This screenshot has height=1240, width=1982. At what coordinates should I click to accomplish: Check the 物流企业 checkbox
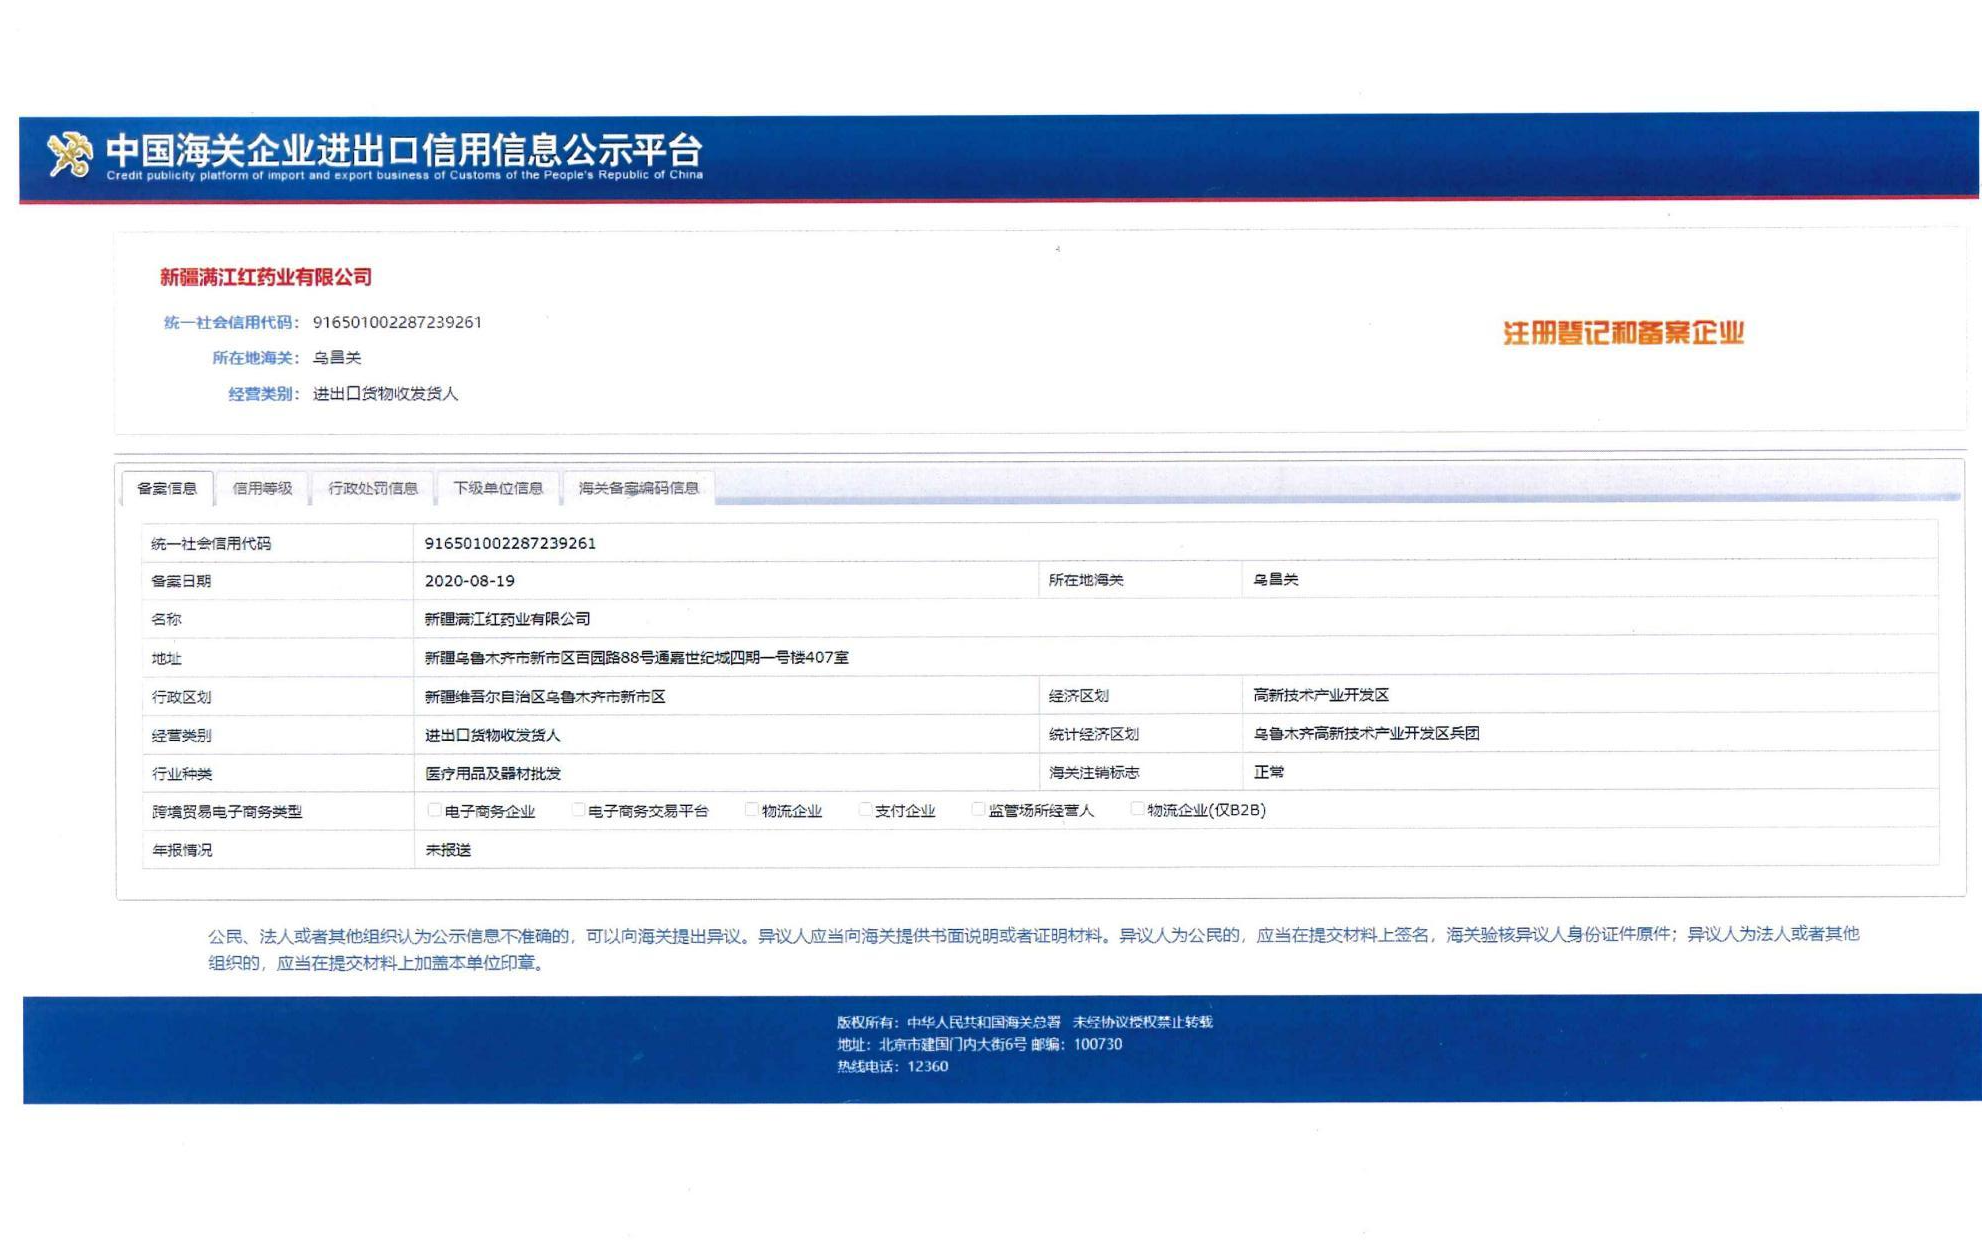[x=751, y=810]
